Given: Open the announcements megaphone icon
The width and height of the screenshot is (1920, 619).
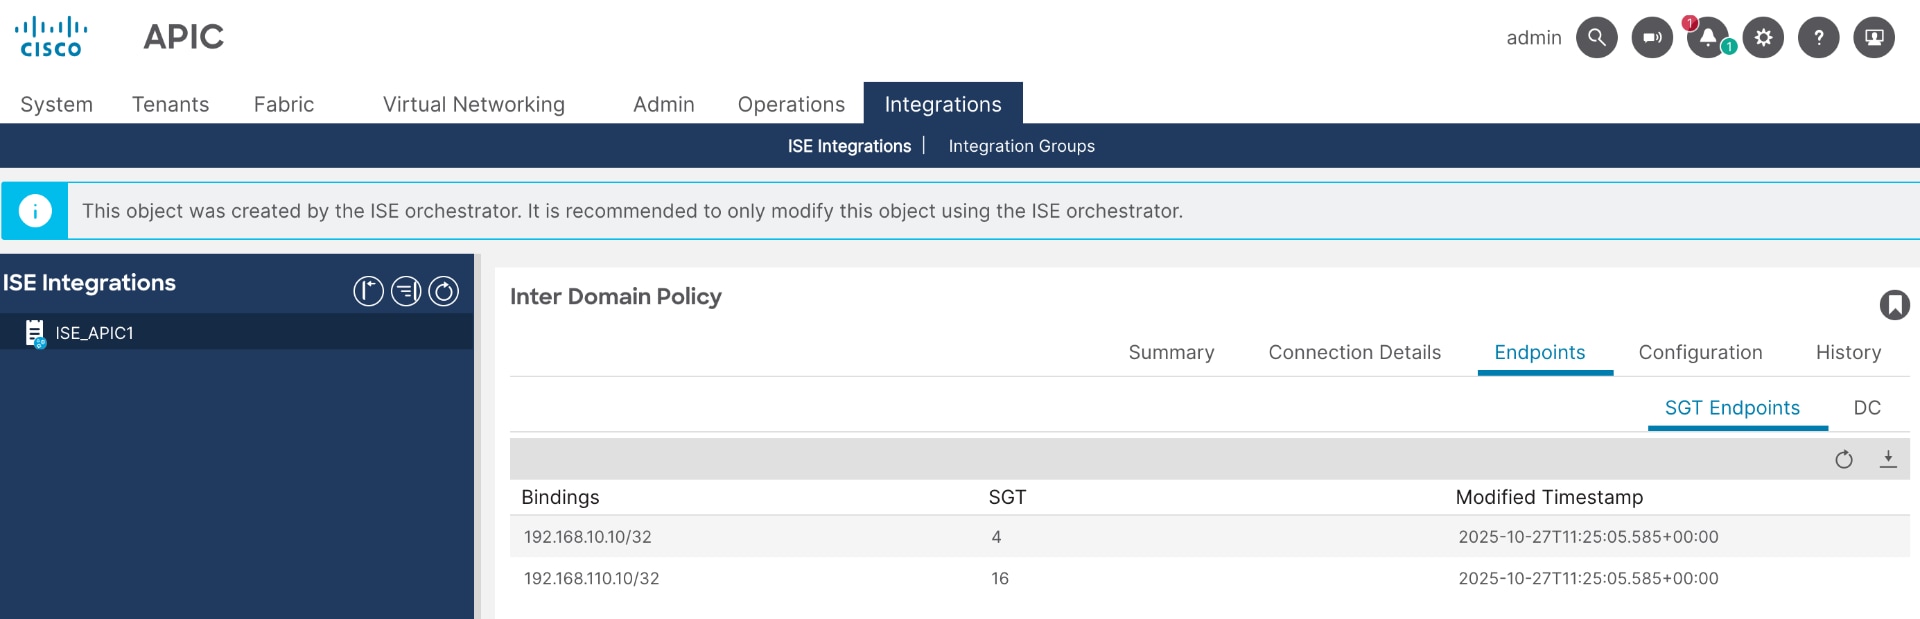Looking at the screenshot, I should point(1652,38).
